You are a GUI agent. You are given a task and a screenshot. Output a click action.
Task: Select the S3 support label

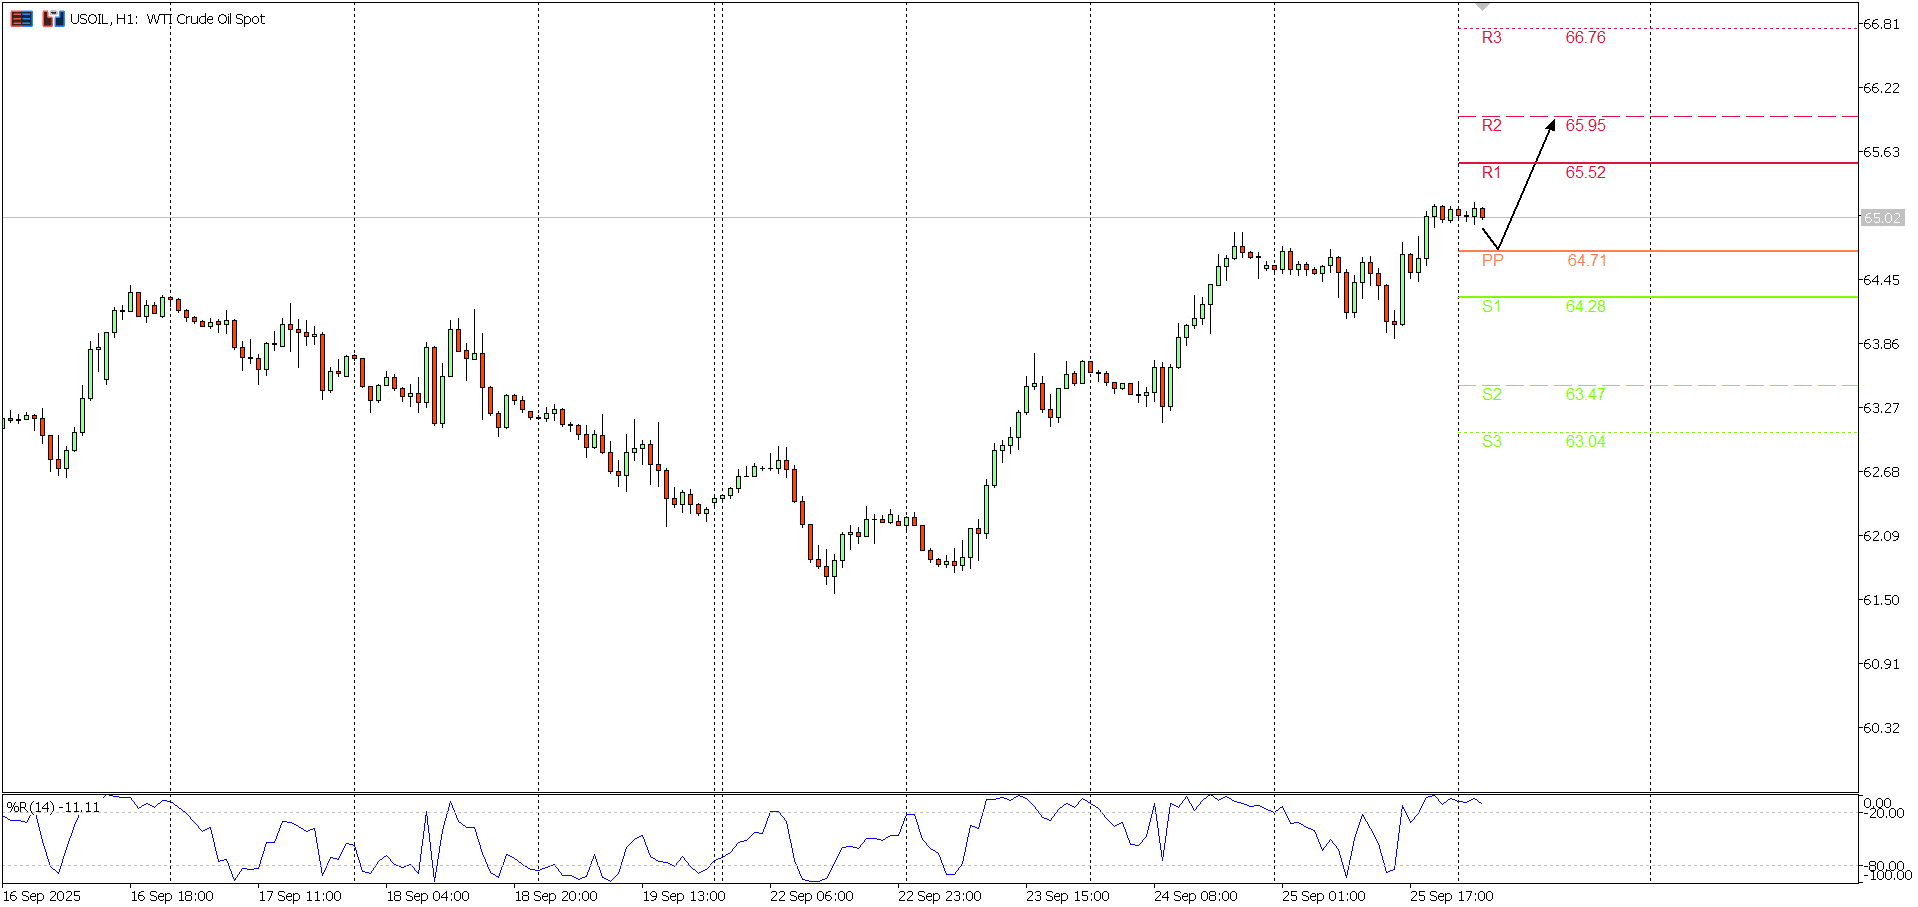click(x=1491, y=442)
